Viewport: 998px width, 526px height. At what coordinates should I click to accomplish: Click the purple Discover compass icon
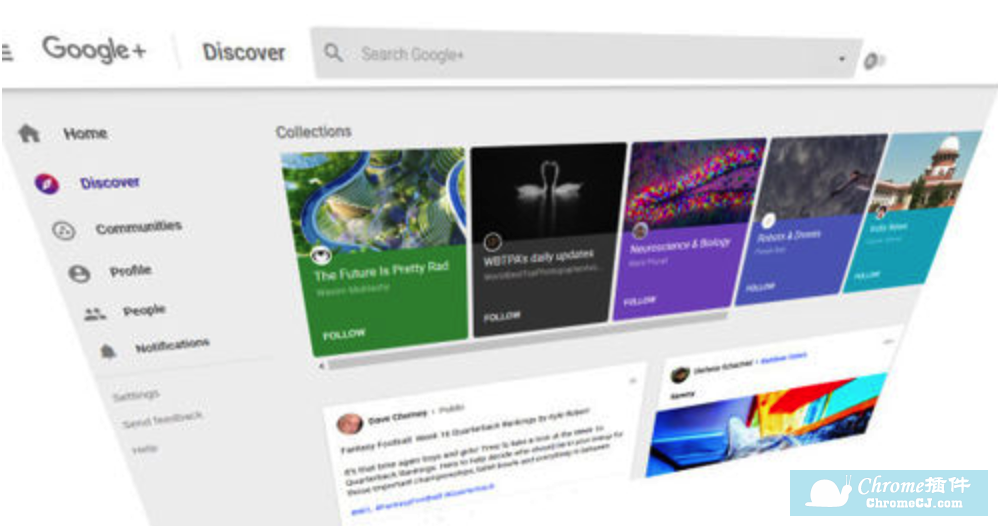[x=46, y=183]
